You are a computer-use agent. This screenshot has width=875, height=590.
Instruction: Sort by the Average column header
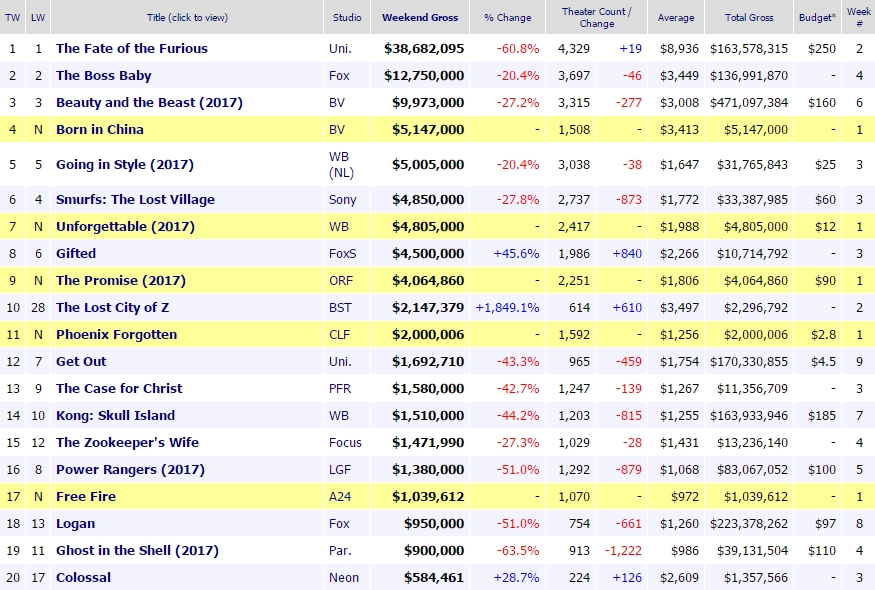click(676, 17)
